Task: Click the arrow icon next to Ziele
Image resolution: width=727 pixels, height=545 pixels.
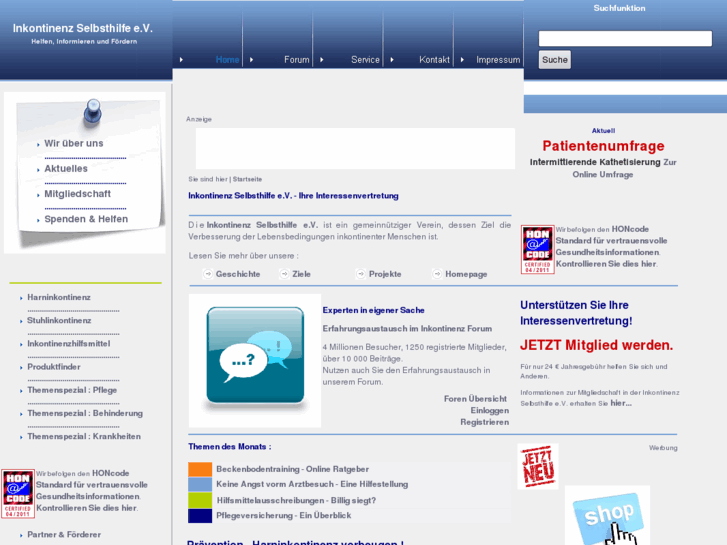Action: pyautogui.click(x=284, y=274)
